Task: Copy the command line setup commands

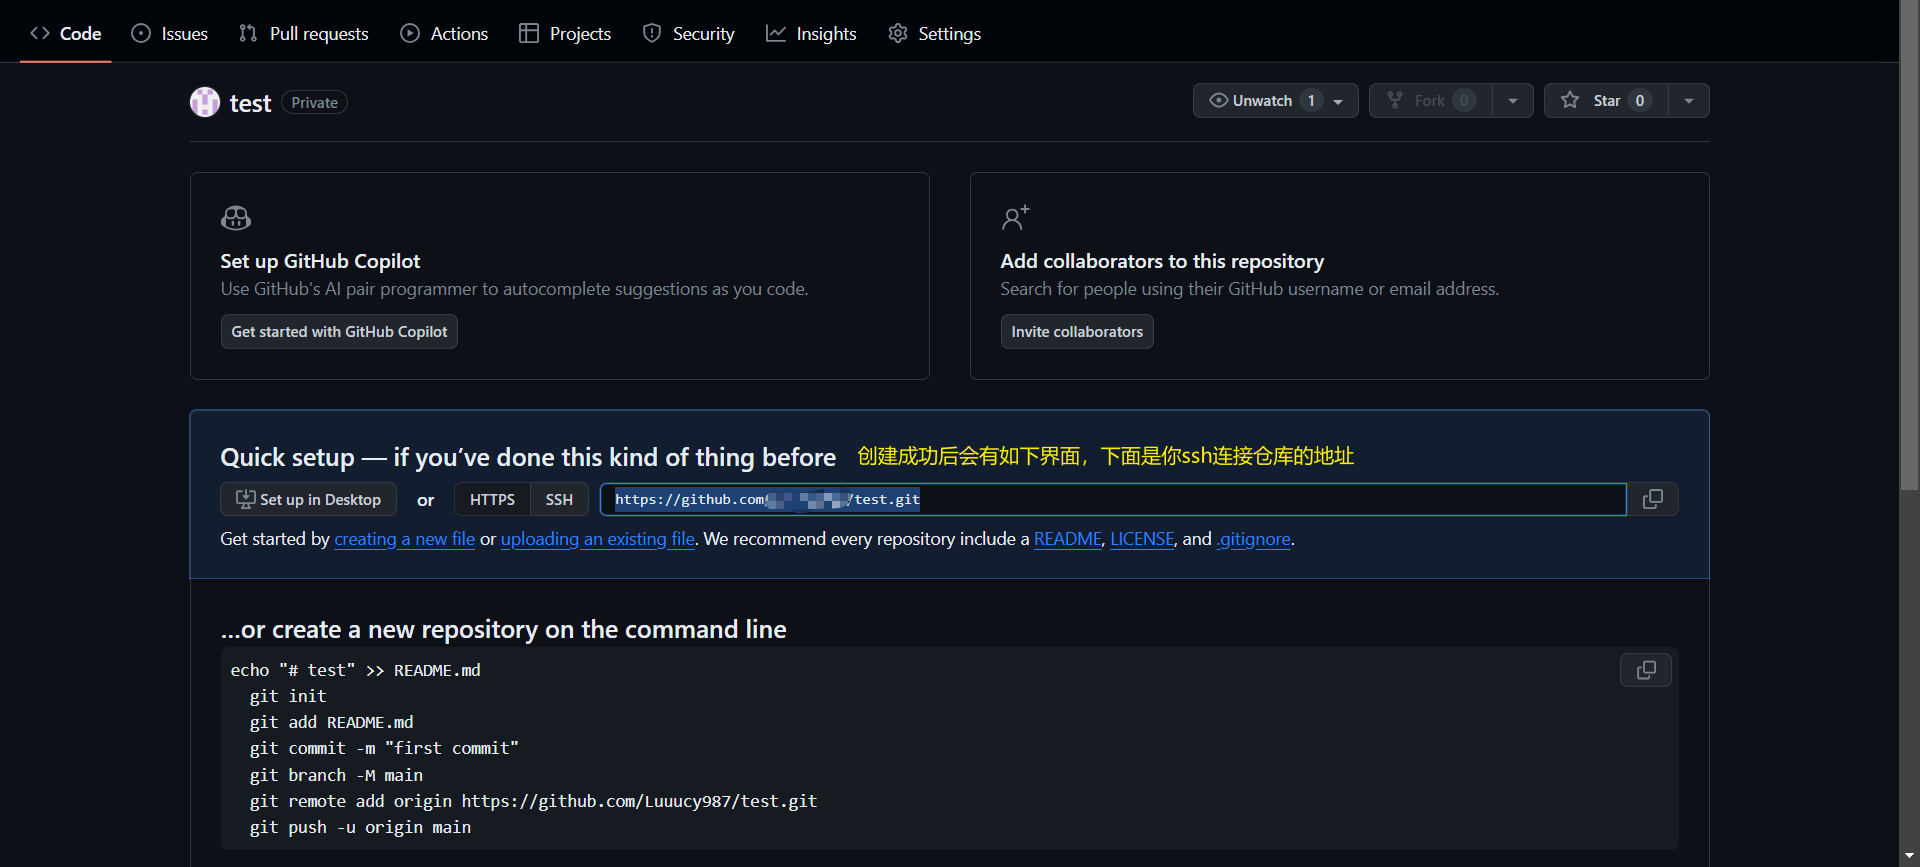Action: [x=1646, y=670]
